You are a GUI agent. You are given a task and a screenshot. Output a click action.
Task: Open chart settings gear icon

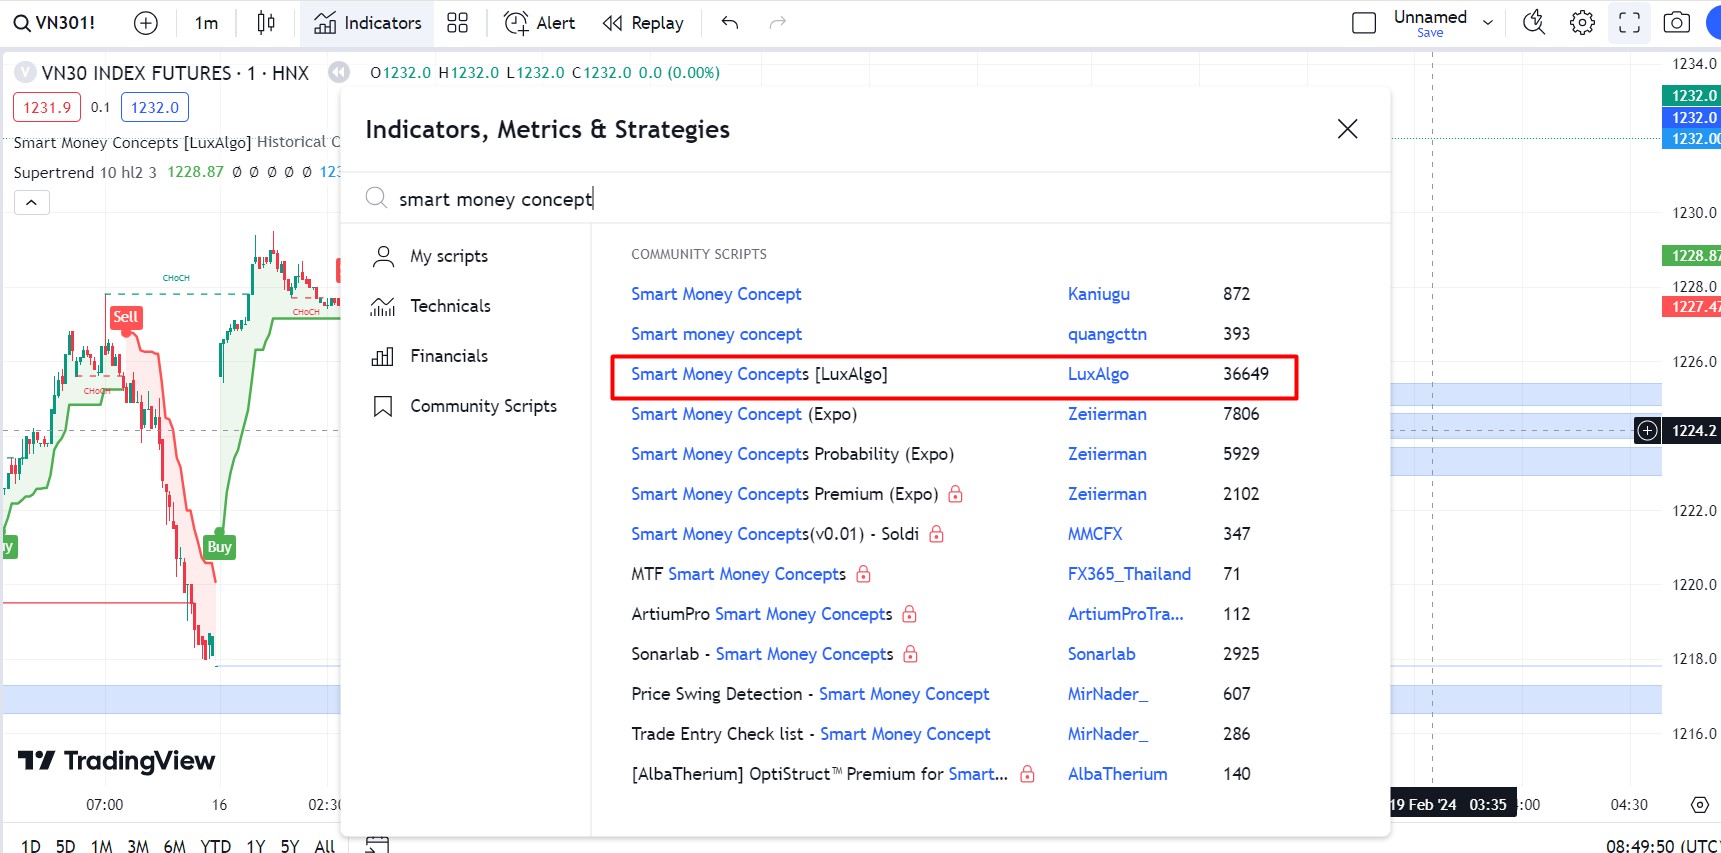tap(1582, 23)
